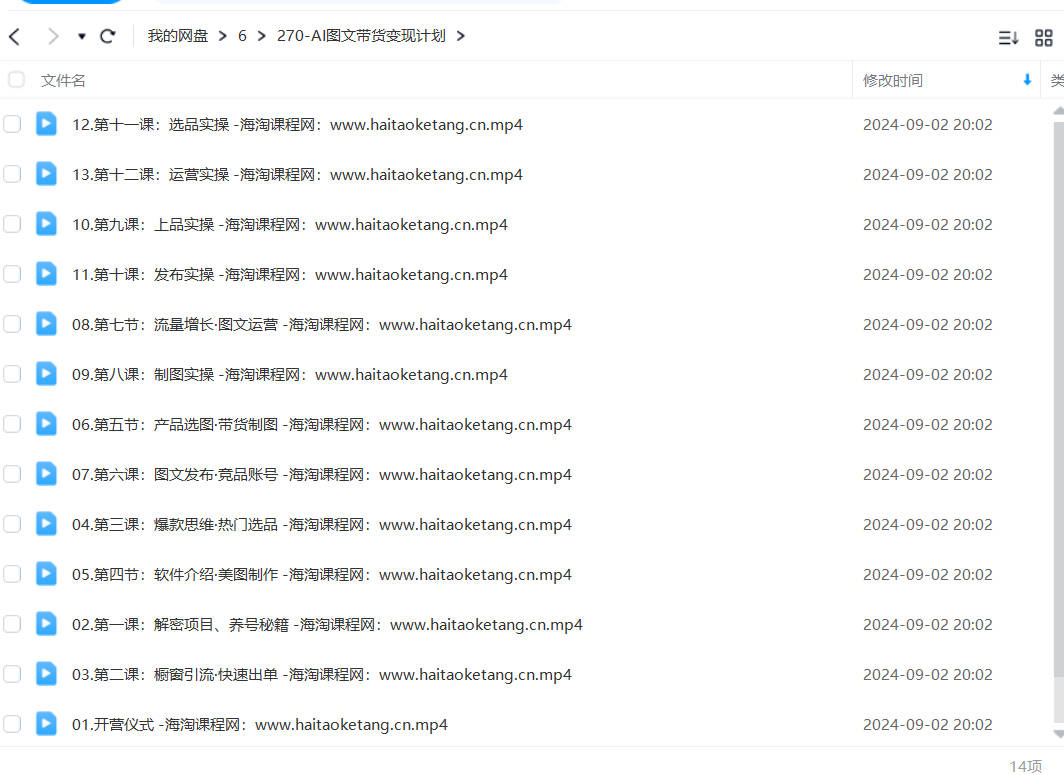This screenshot has width=1064, height=775.
Task: Check the box for 10.第九课 上品实操
Action: click(x=12, y=224)
